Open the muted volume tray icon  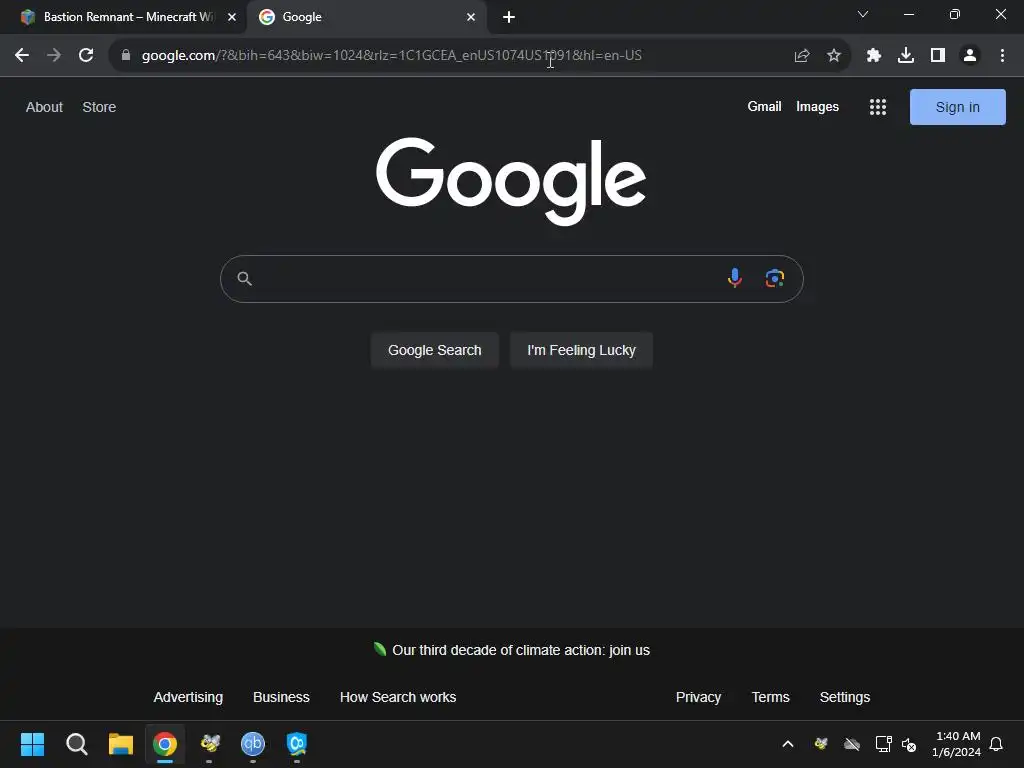pos(909,744)
